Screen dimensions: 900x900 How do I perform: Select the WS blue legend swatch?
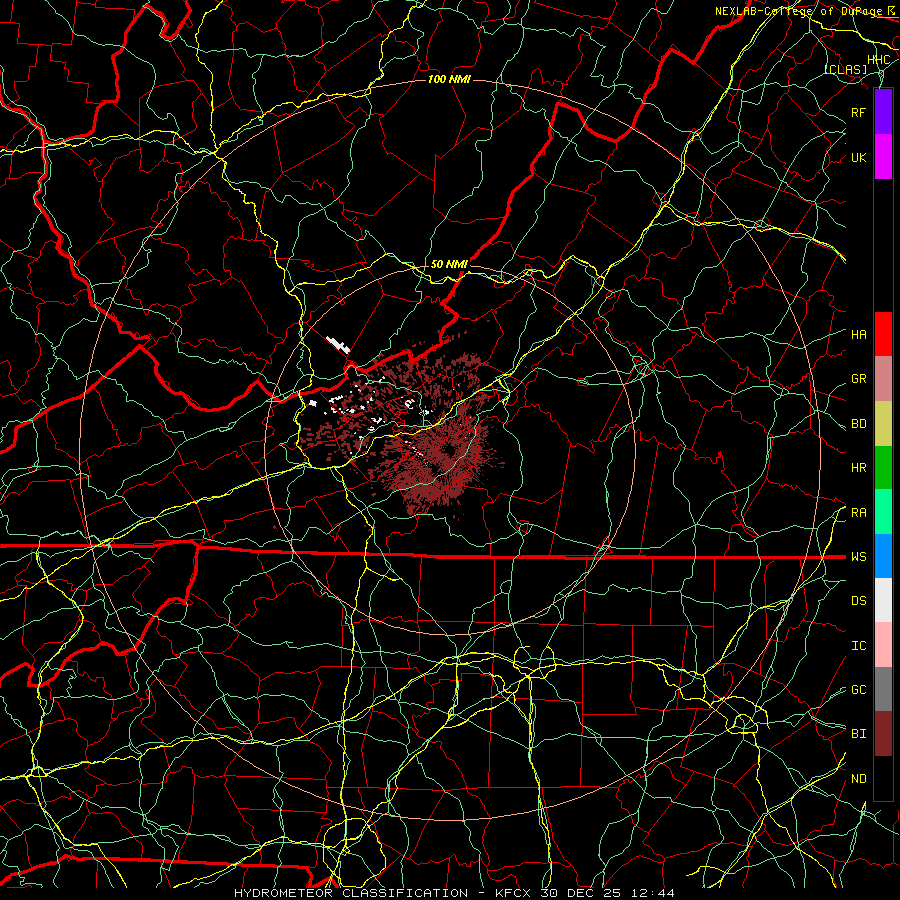883,556
